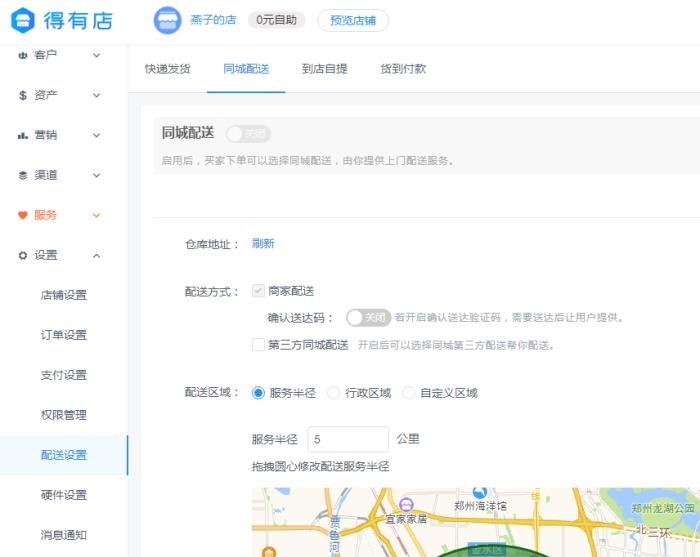This screenshot has height=557, width=700.
Task: Enable the 第三方同城配送 checkbox
Action: click(258, 345)
